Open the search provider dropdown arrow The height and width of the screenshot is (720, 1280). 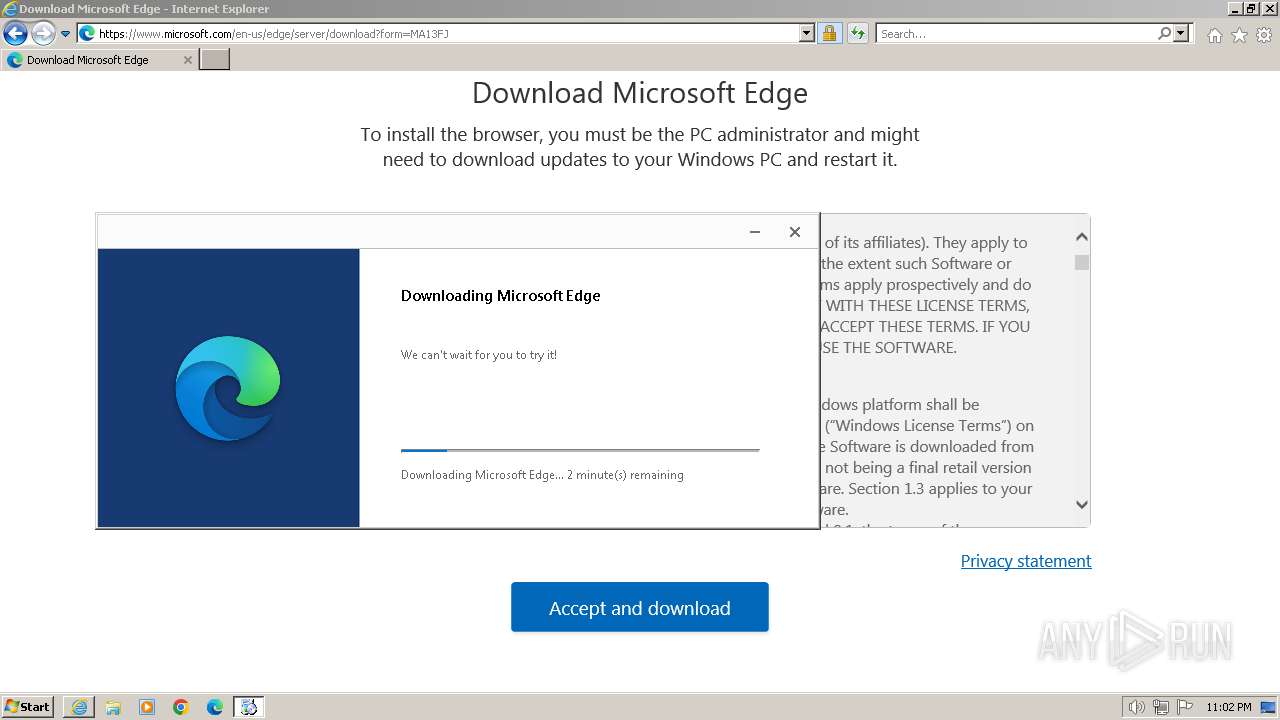[x=1181, y=33]
